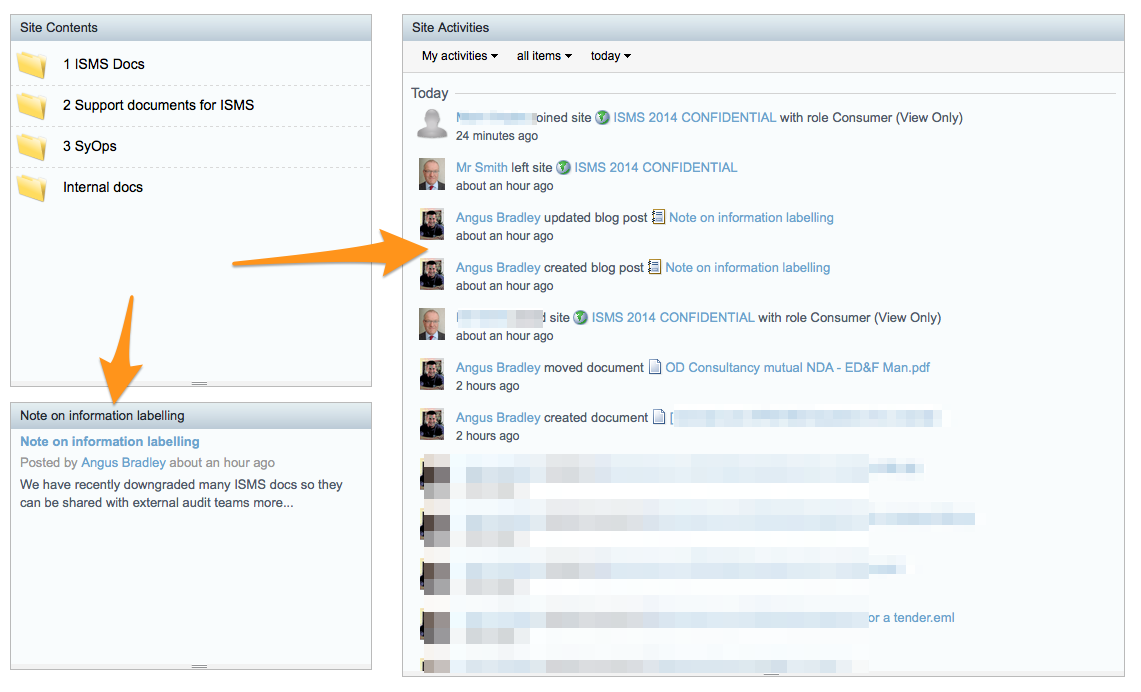Viewport: 1141px width, 692px height.
Task: Click the avatar beside Mr Smith left site
Action: [x=432, y=174]
